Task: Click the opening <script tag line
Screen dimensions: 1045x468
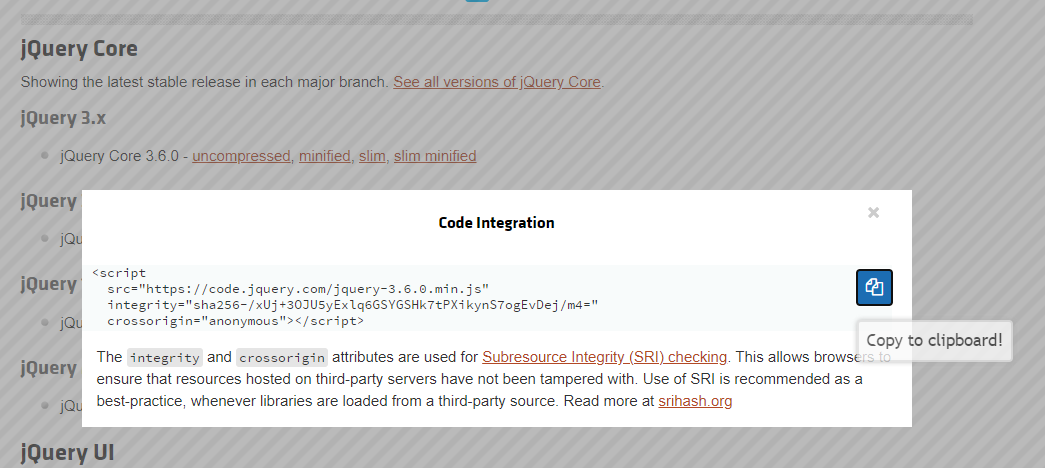Action: 119,273
